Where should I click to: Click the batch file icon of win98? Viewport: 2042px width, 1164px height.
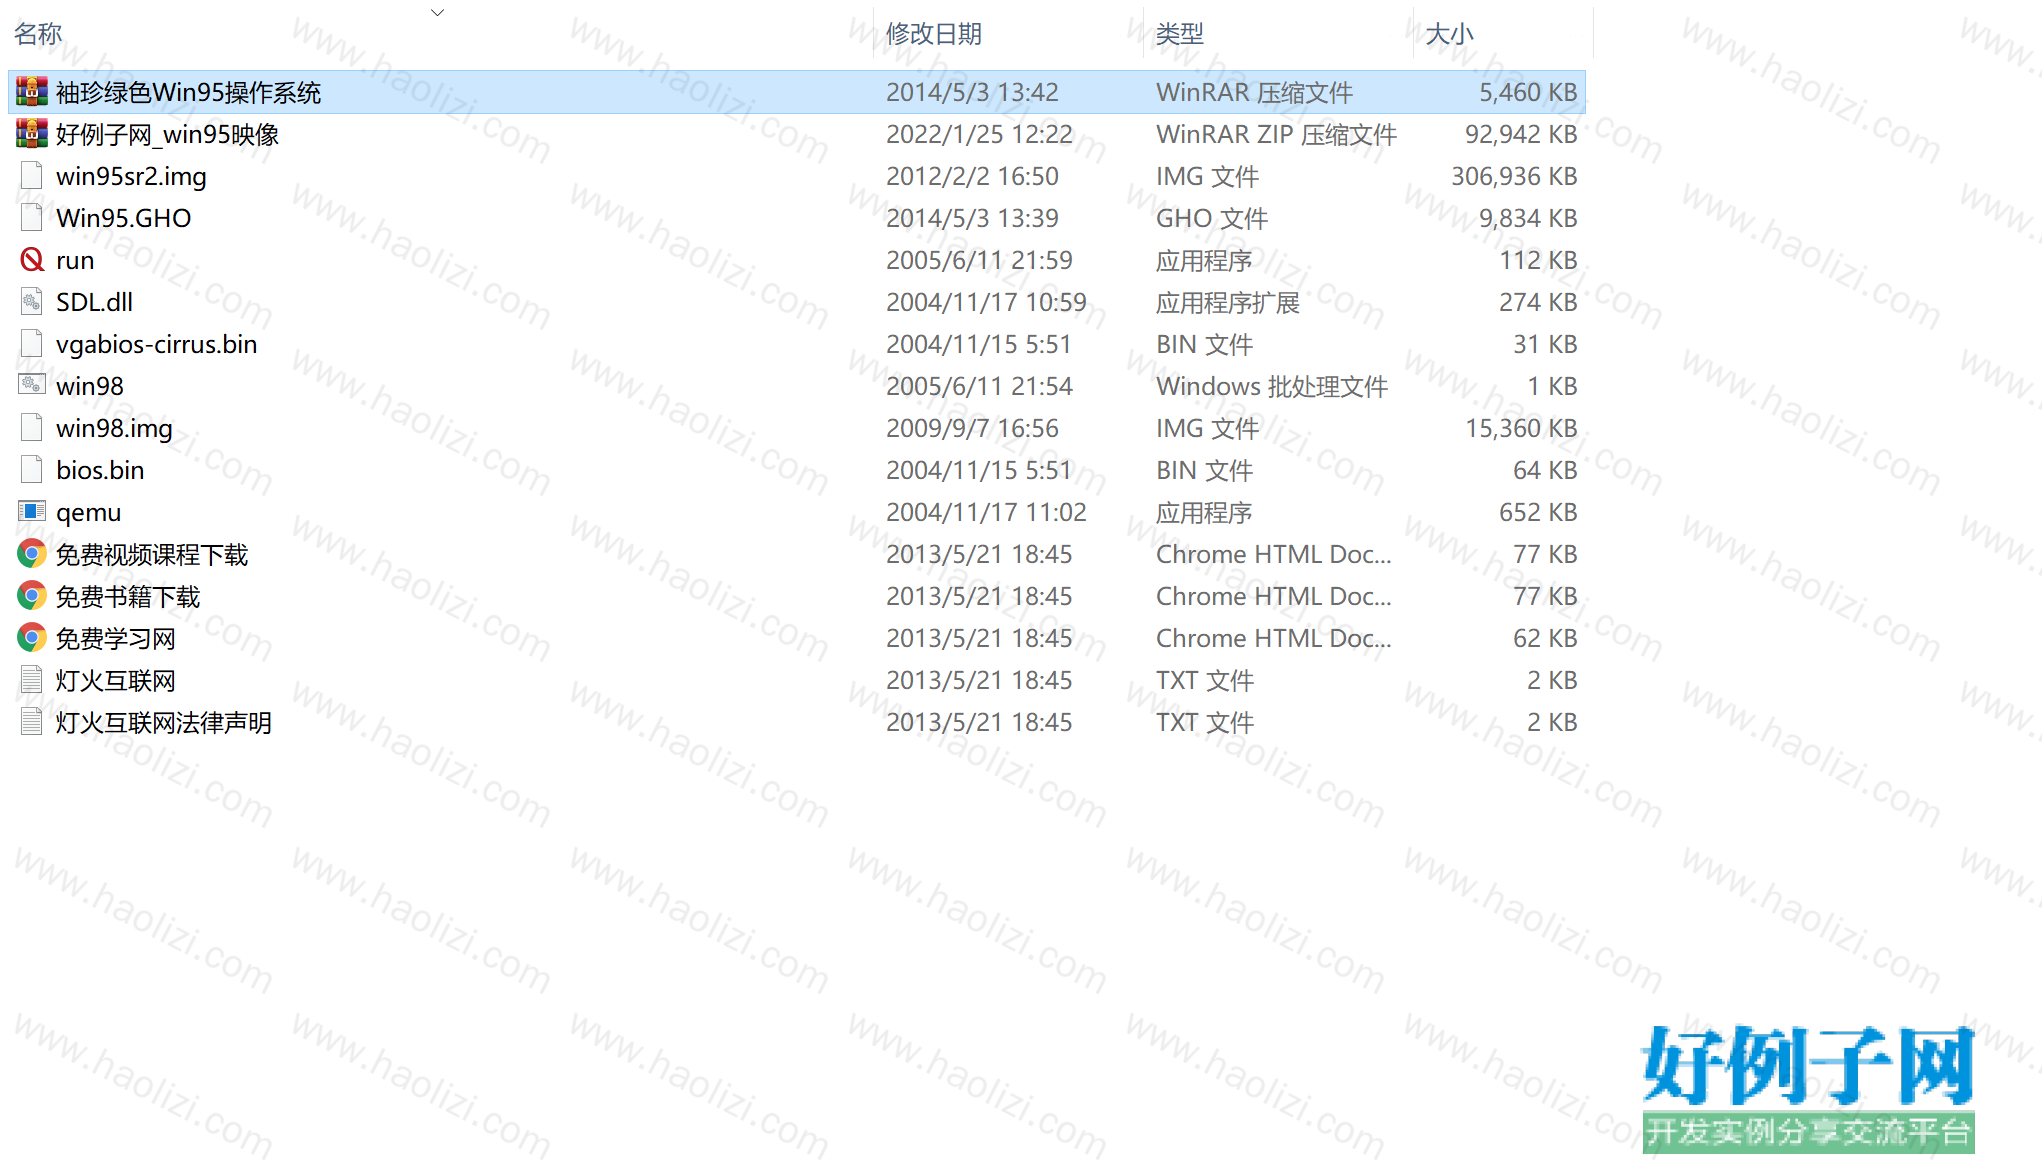[x=32, y=386]
